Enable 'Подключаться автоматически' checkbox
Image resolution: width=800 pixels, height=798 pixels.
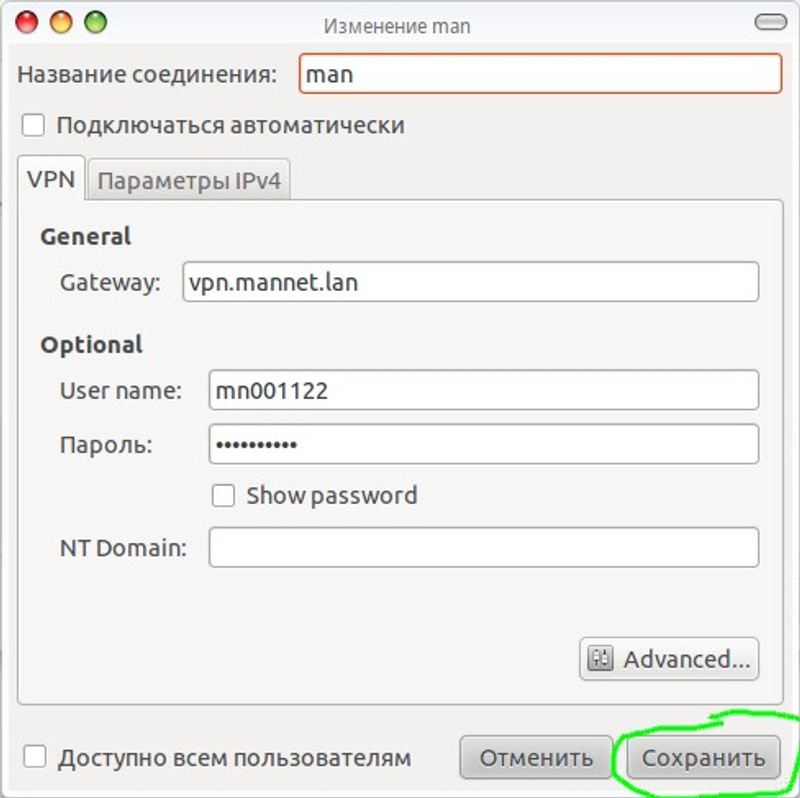(x=34, y=125)
